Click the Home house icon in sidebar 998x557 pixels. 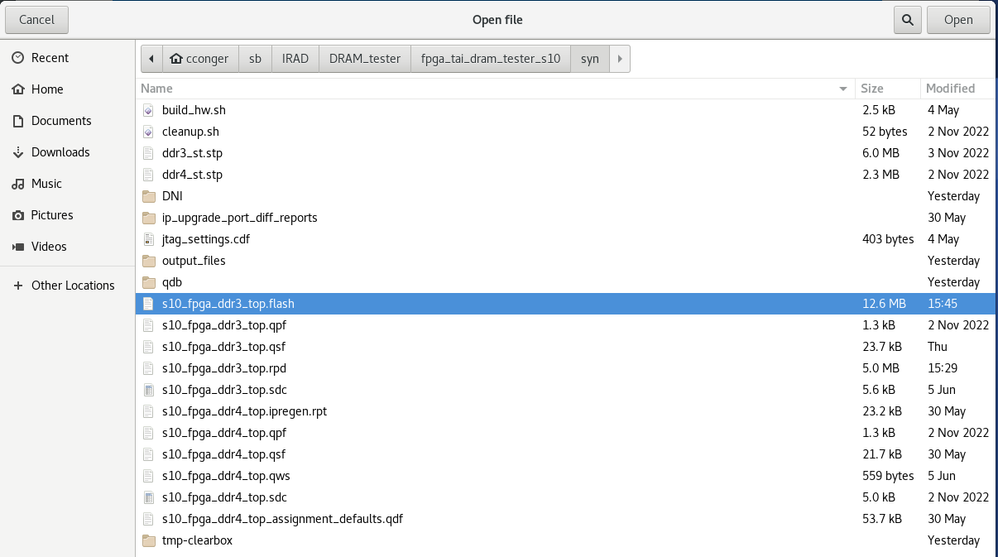tap(18, 89)
